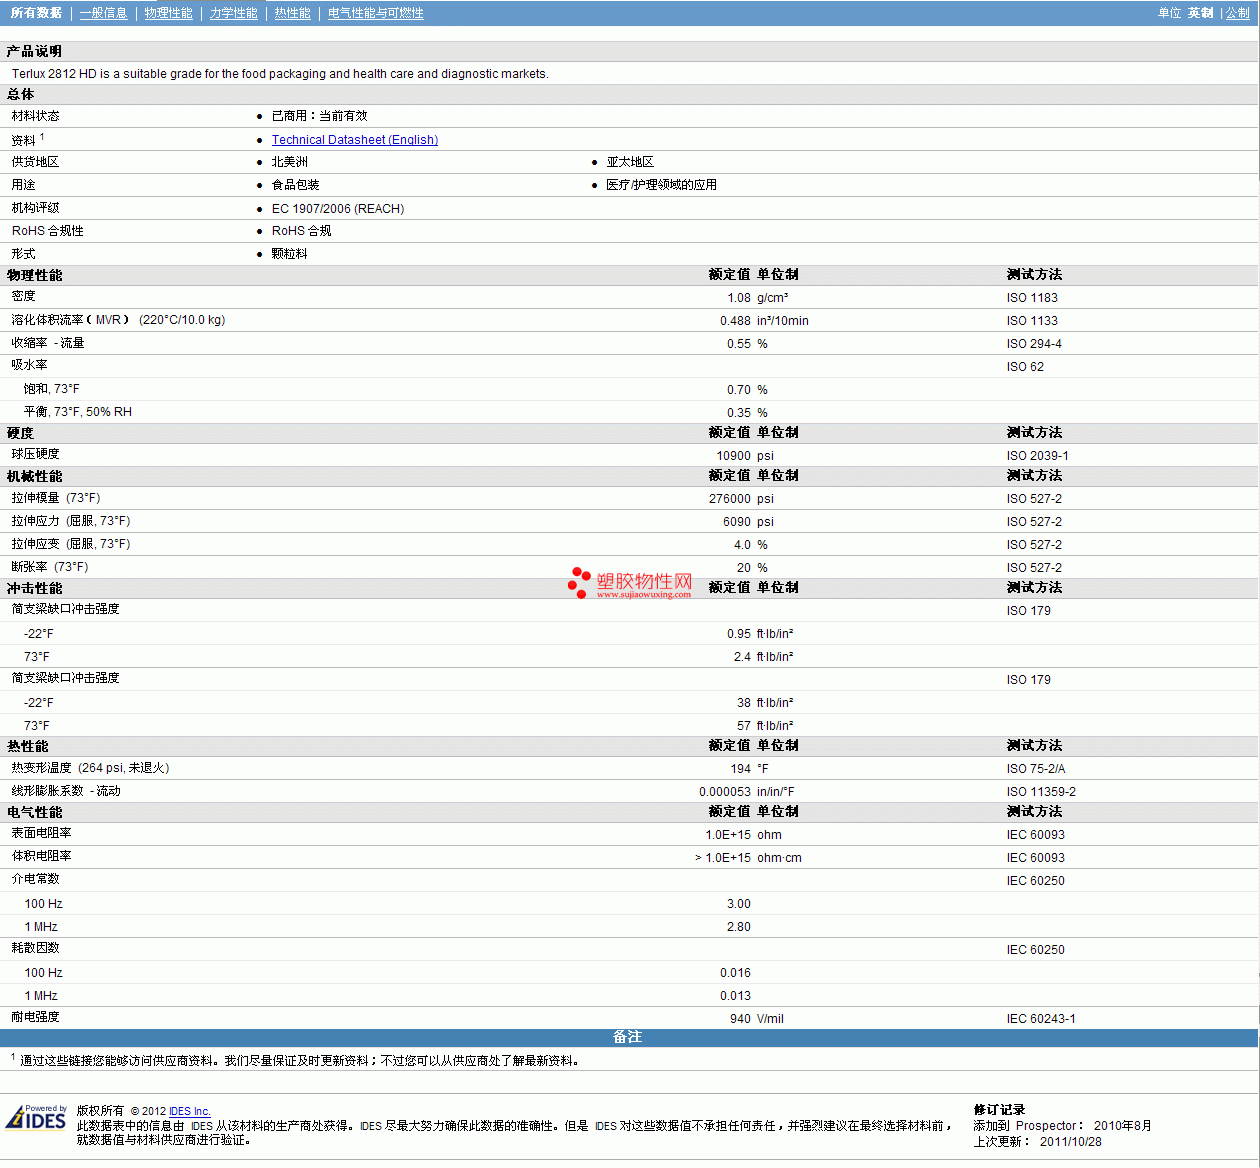Click IEC 60243-1 test method
This screenshot has width=1260, height=1168.
[x=1041, y=1019]
